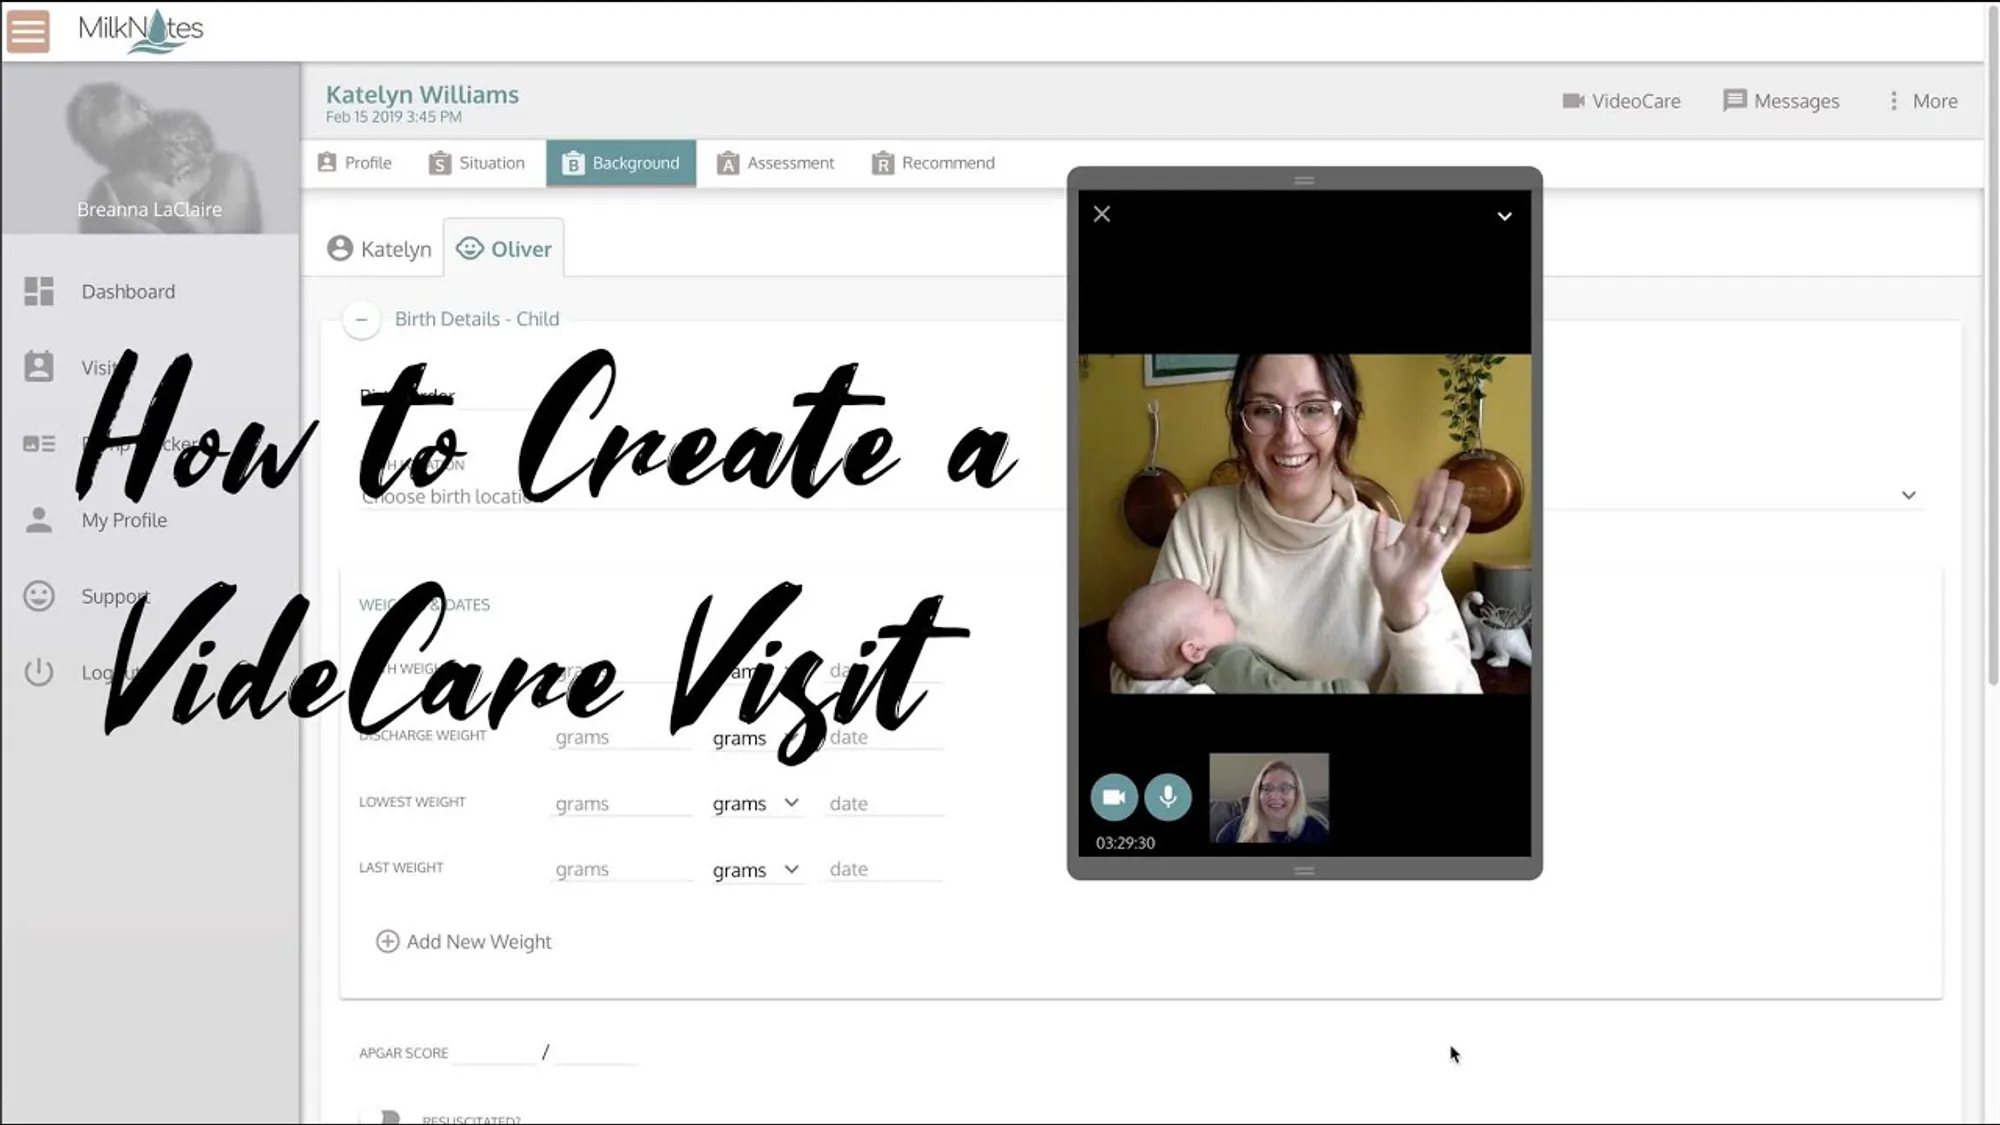Toggle the camera off in the video call

(1114, 797)
